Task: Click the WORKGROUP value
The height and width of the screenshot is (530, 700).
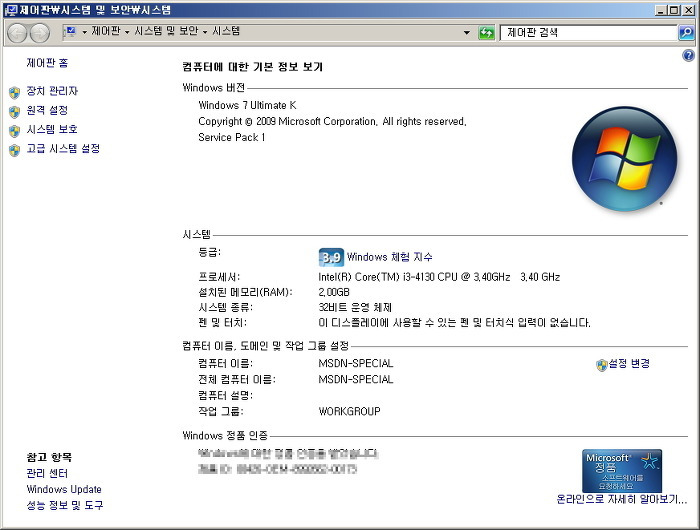Action: click(349, 412)
